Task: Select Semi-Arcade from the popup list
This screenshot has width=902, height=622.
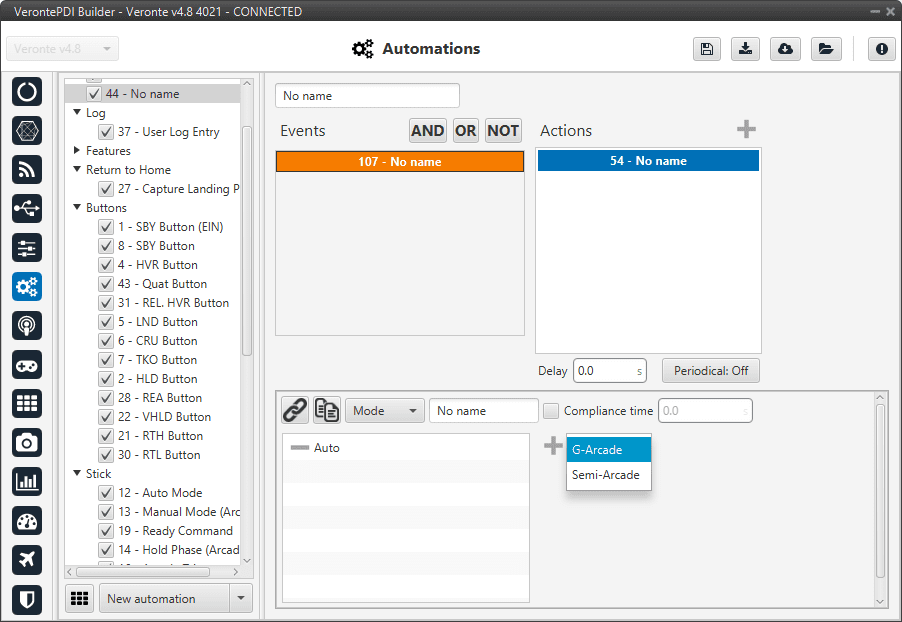Action: (609, 475)
